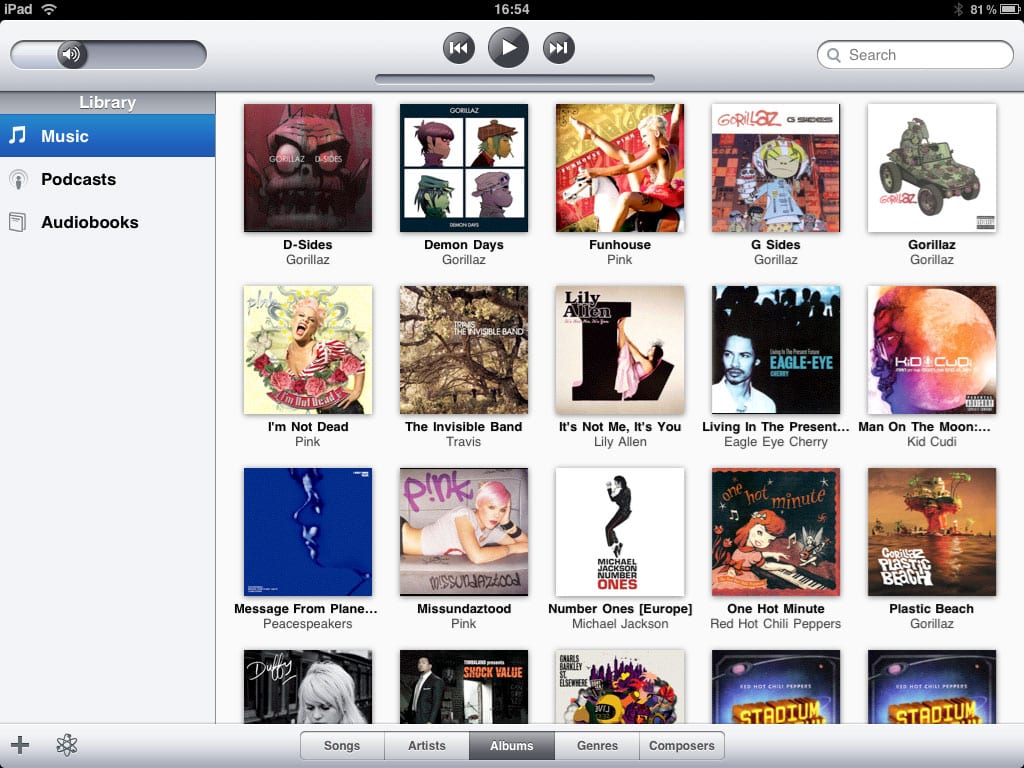The width and height of the screenshot is (1024, 768).
Task: Open the Shock Value album cover
Action: pyautogui.click(x=464, y=686)
